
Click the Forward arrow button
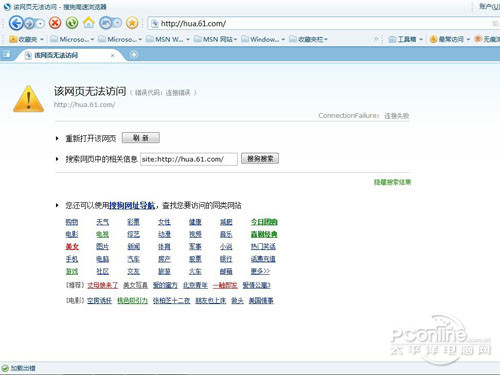click(x=29, y=23)
